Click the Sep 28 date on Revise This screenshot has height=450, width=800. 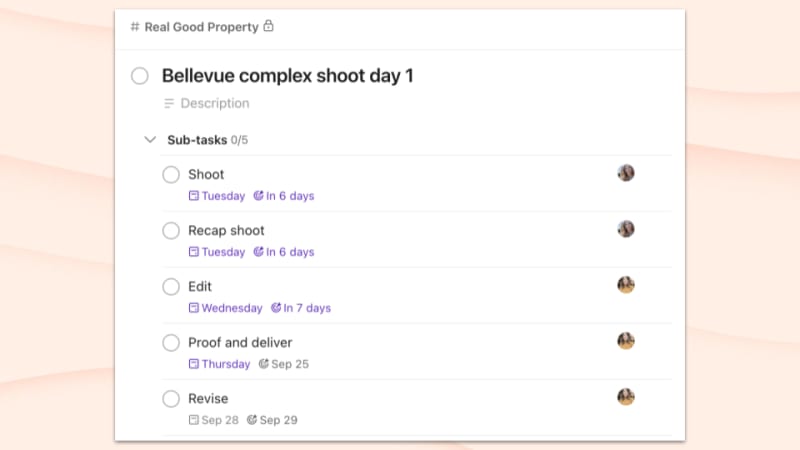coord(213,420)
